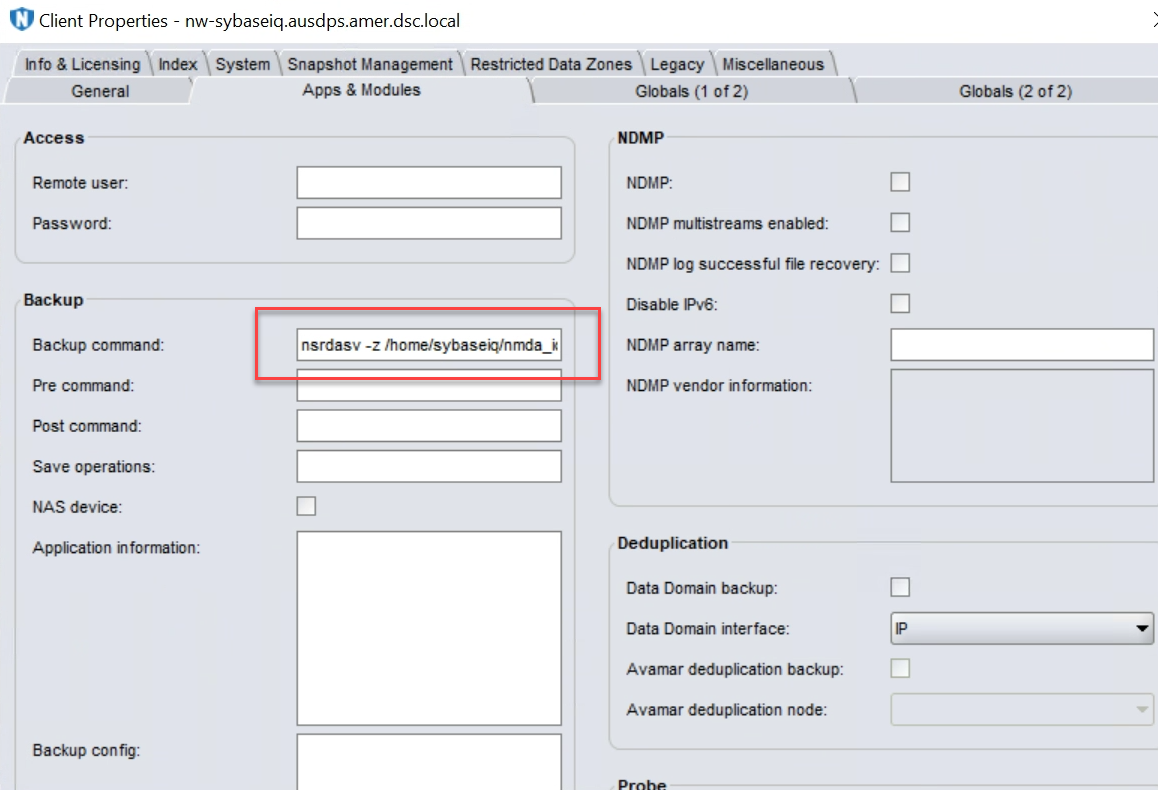Viewport: 1158px width, 790px height.
Task: Enable NDMP multistreams
Action: tap(899, 222)
